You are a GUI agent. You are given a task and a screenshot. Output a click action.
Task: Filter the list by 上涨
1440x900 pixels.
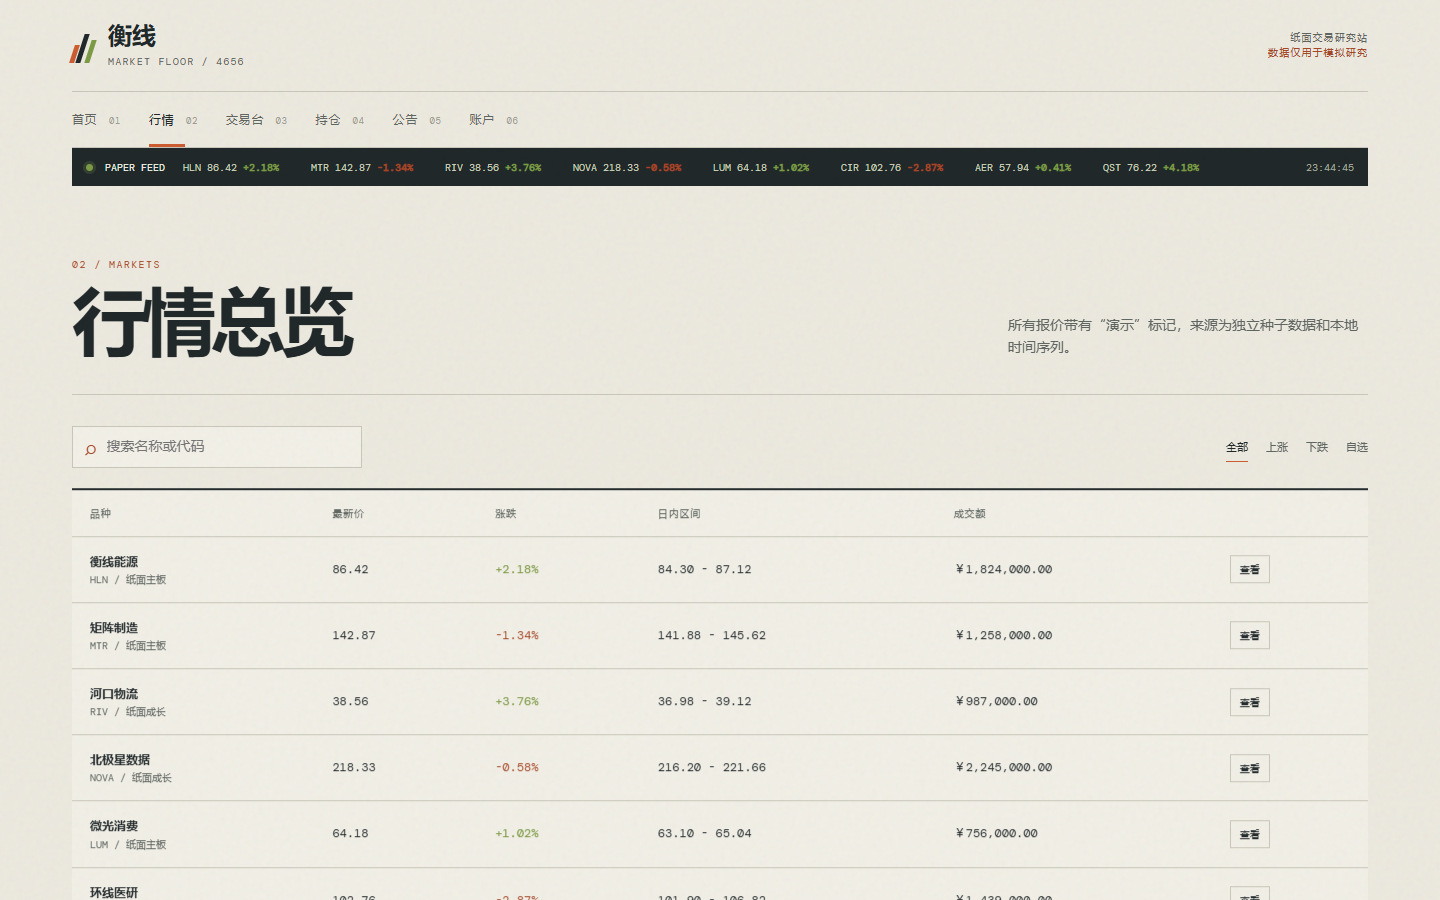[1277, 447]
